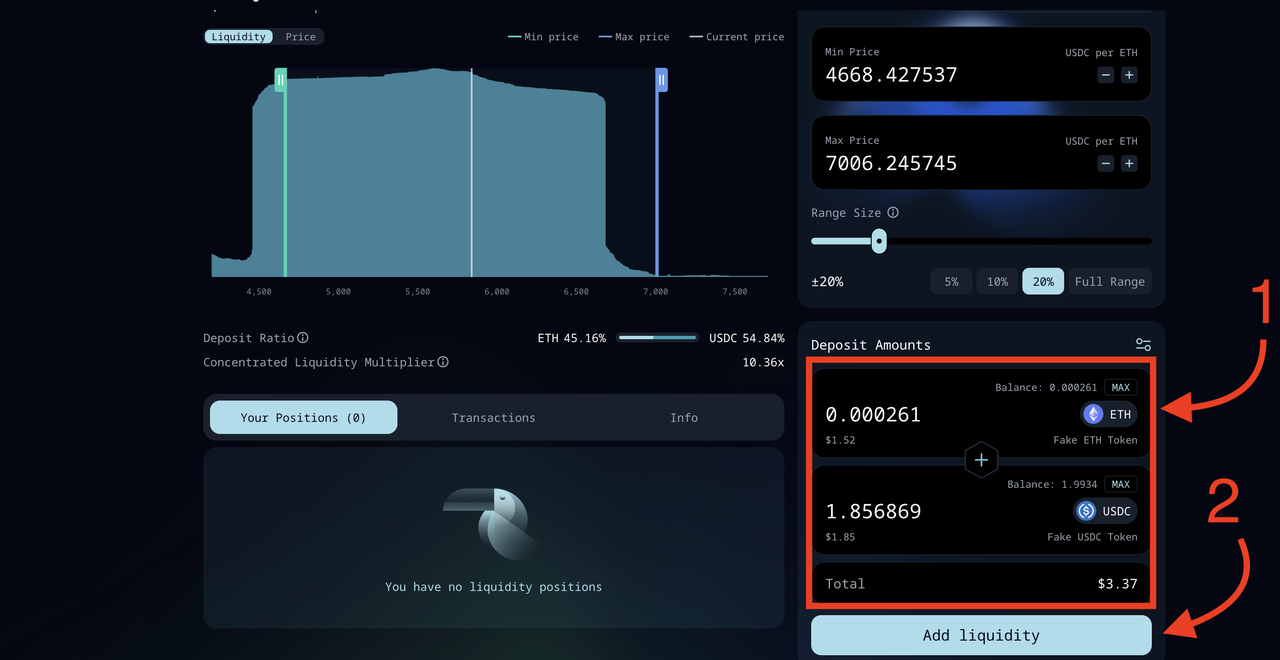Click the "$3.37" total value

[1116, 583]
